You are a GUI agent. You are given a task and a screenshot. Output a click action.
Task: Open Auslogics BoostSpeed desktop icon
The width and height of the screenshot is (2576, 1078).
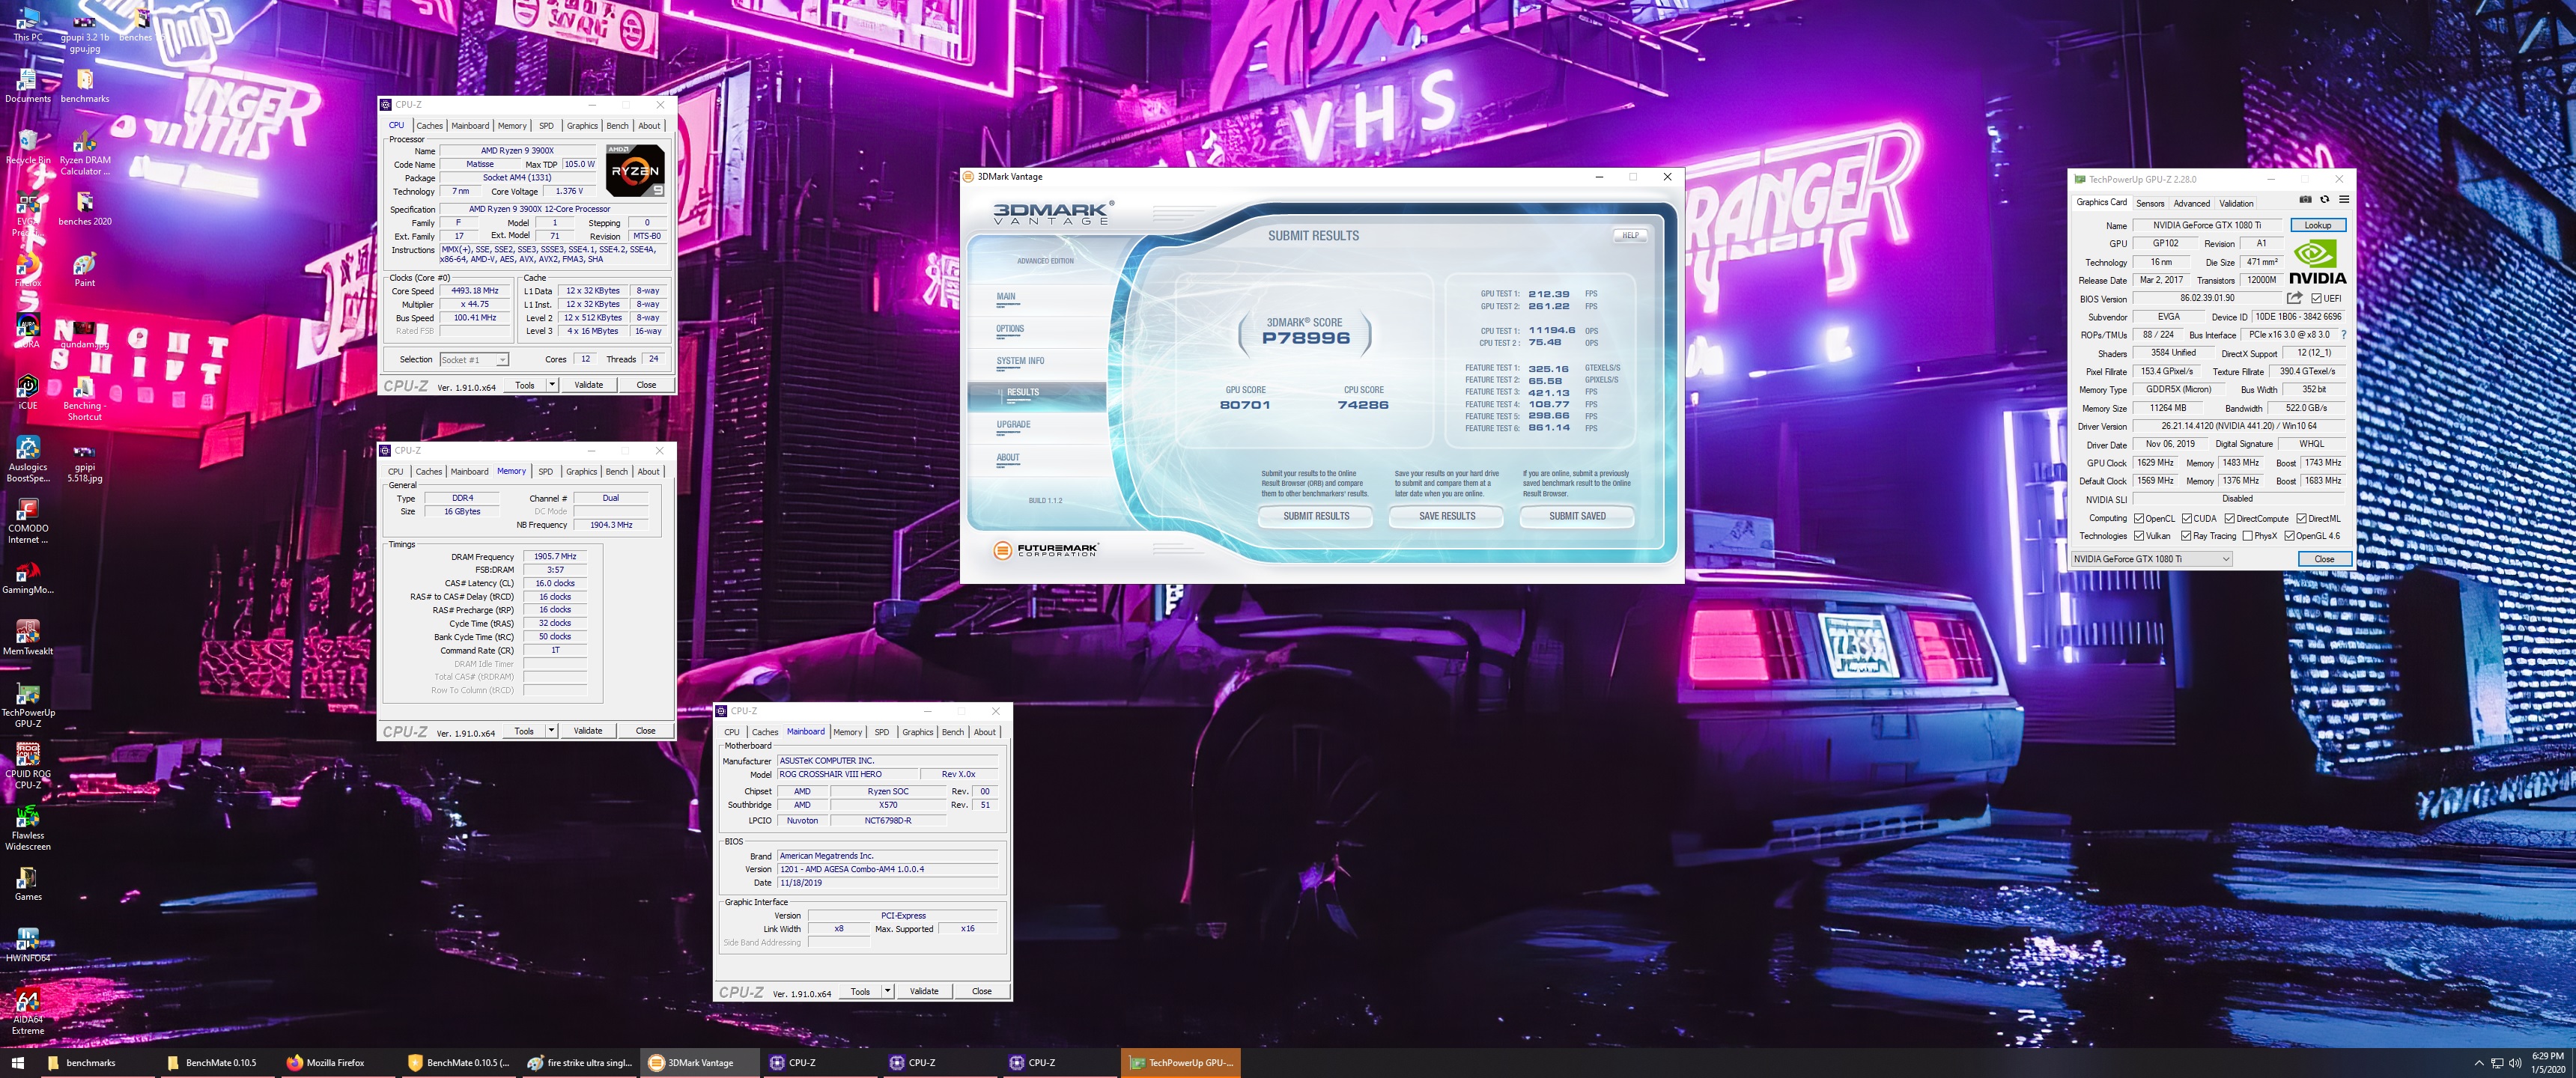[28, 460]
